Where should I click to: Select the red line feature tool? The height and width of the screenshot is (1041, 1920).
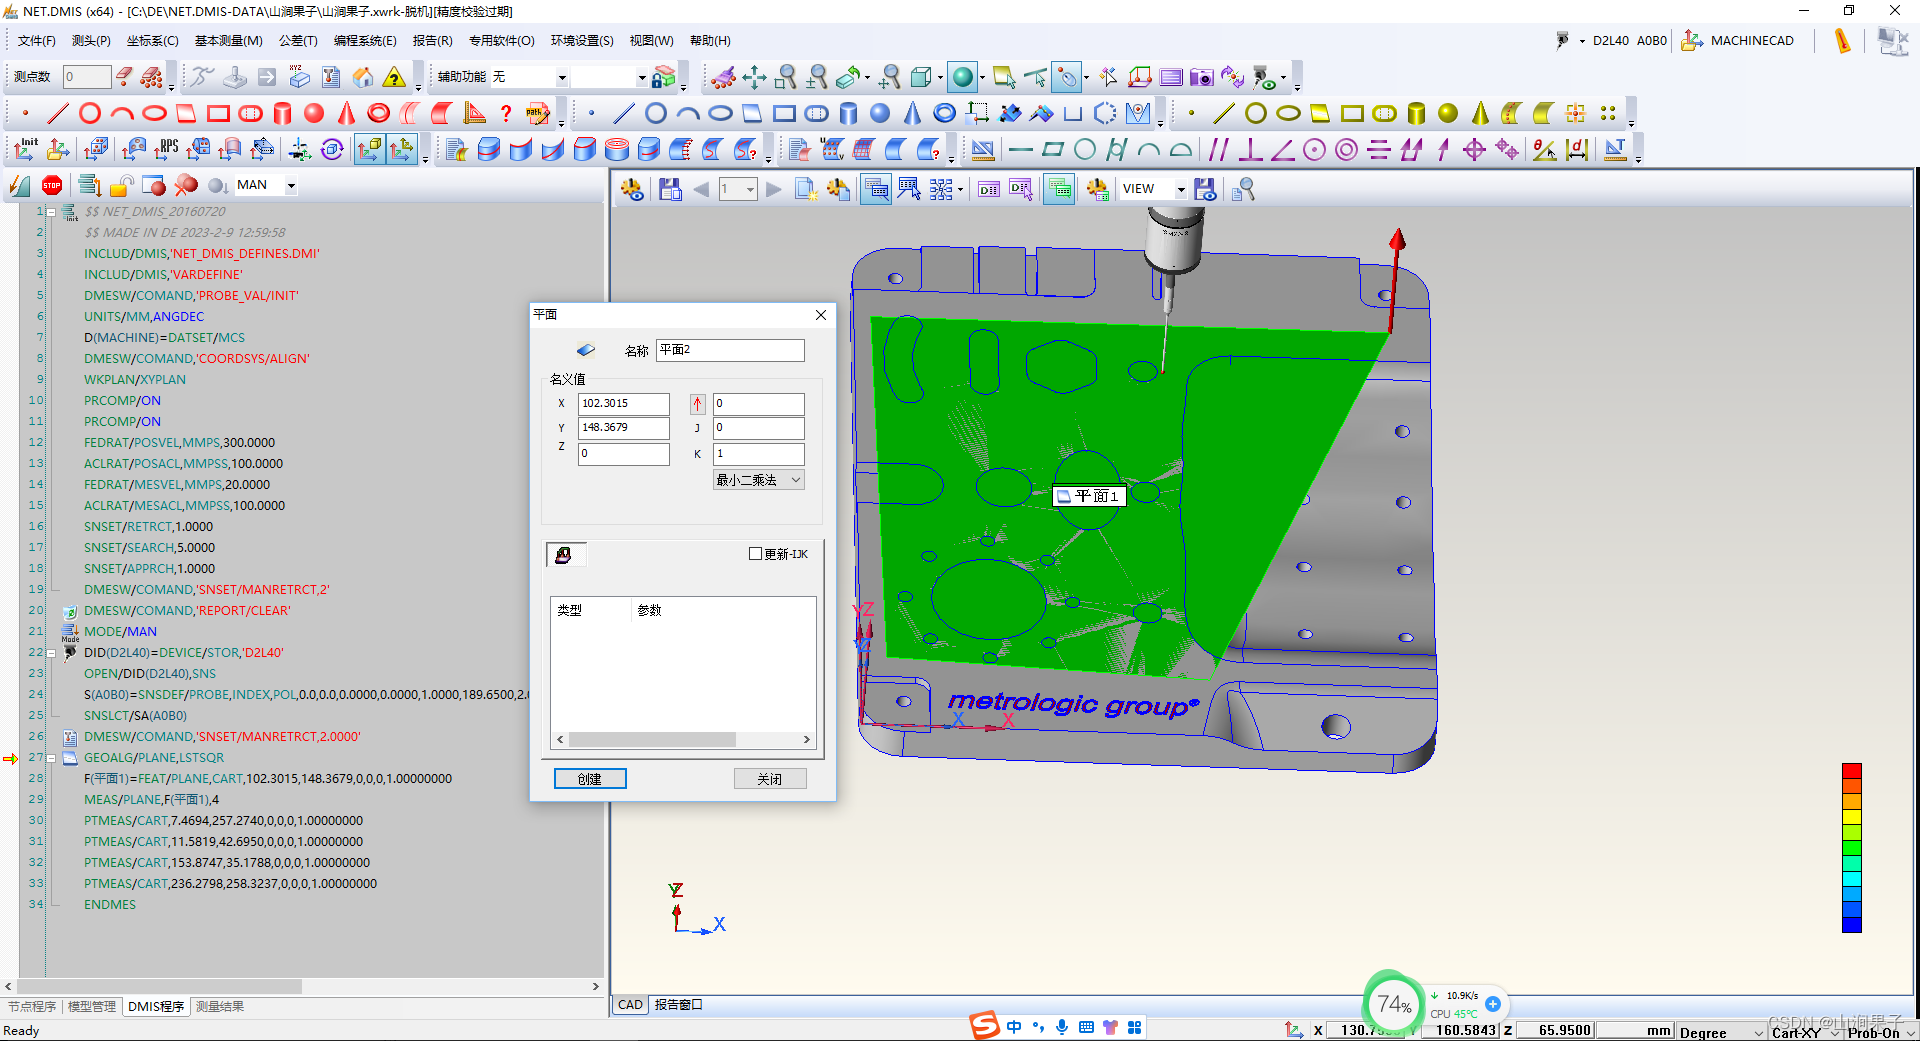[58, 113]
